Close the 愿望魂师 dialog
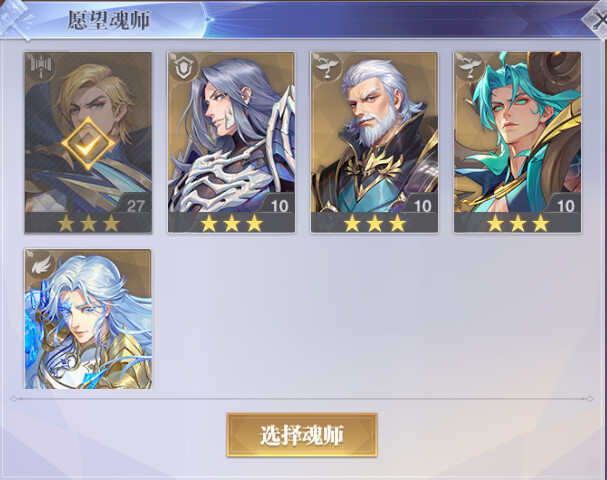The width and height of the screenshot is (607, 480). click(x=596, y=20)
